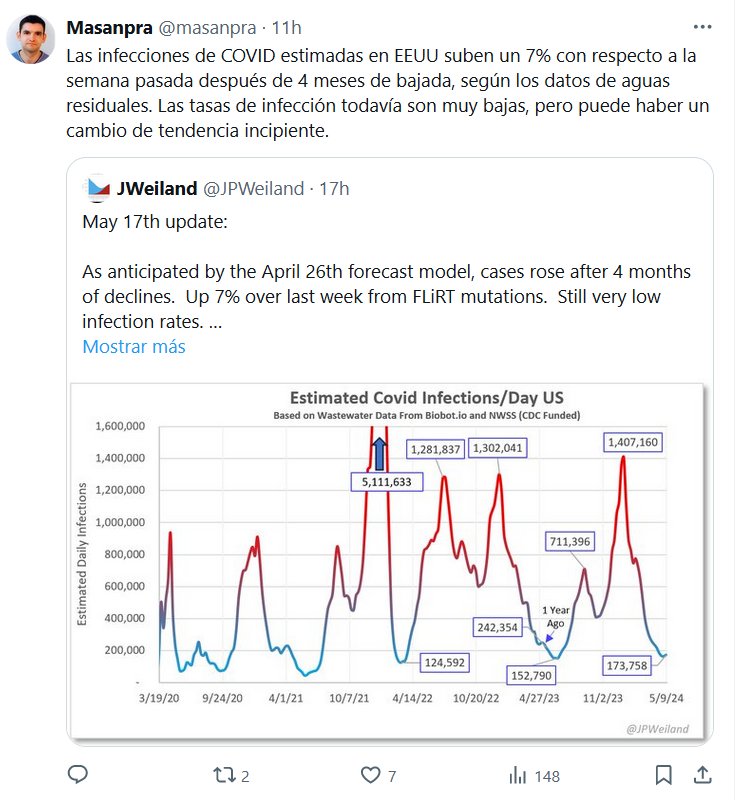Image resolution: width=738 pixels, height=800 pixels.
Task: View post analytics showing 148 views
Action: [x=519, y=775]
